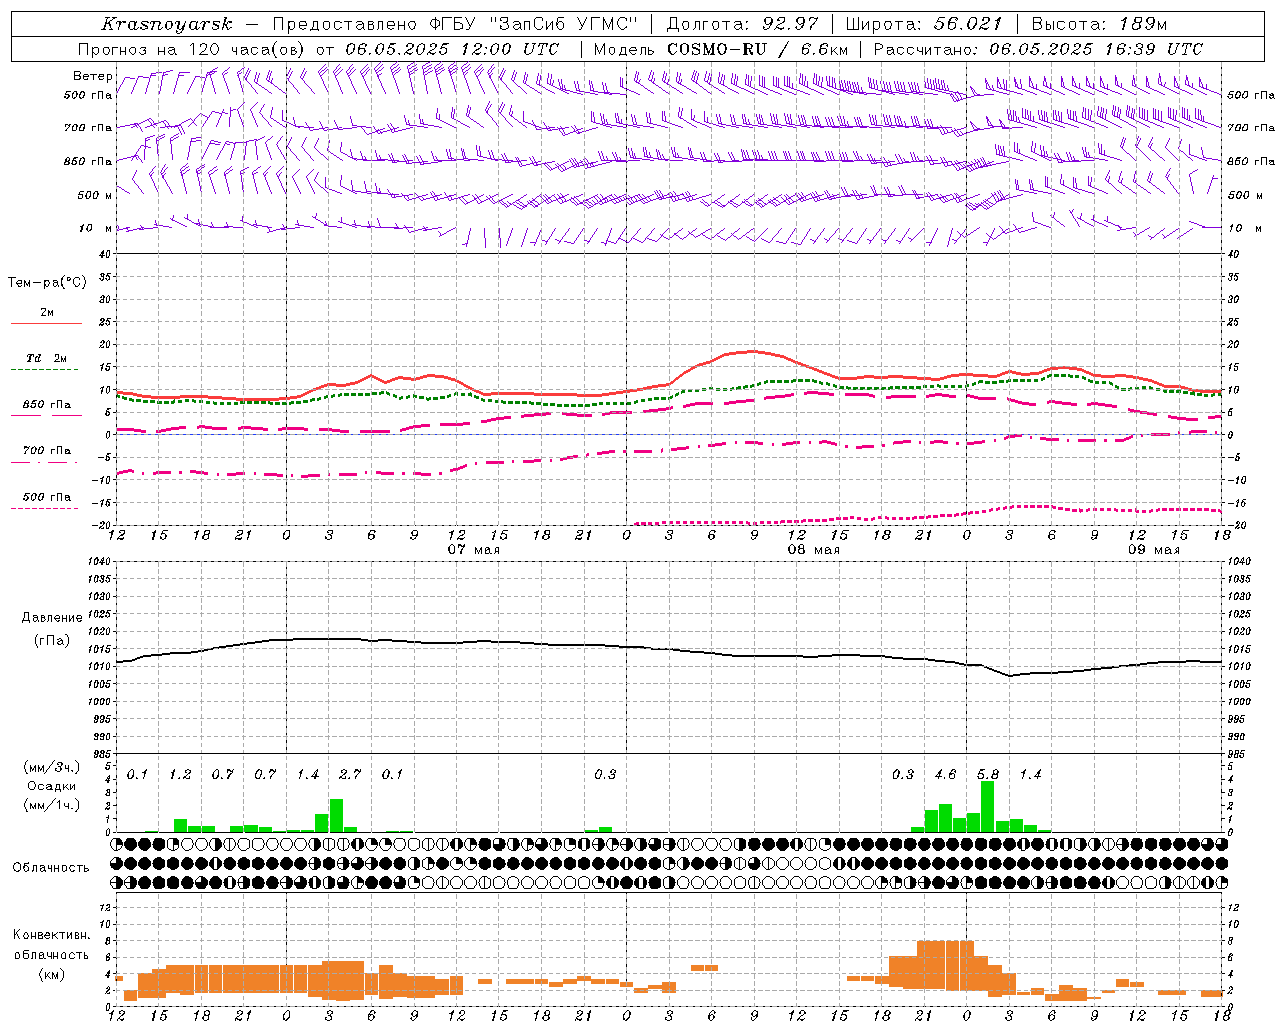This screenshot has height=1024, width=1280.
Task: Select the 2.7 precipitation value
Action: coord(350,774)
